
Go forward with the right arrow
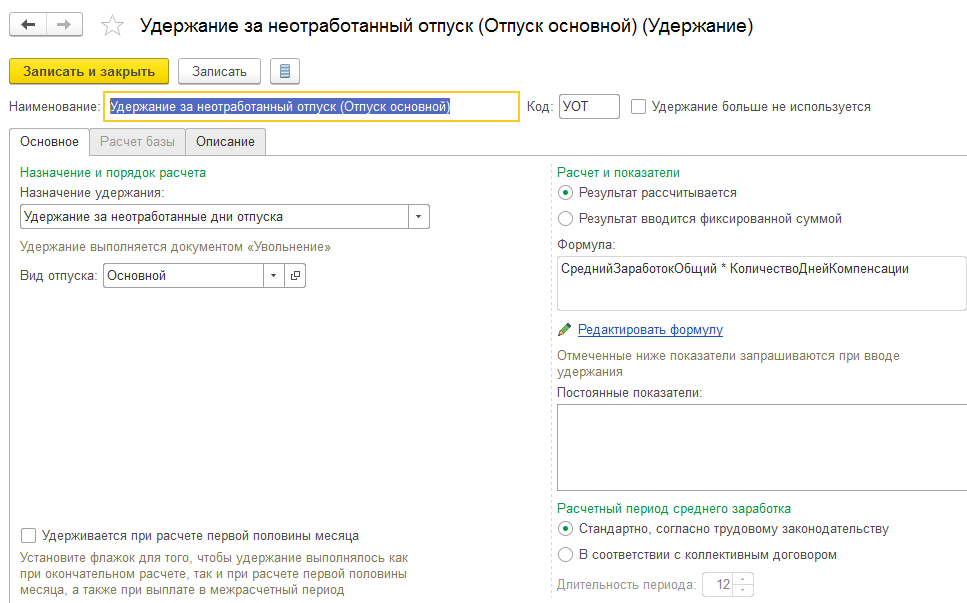64,25
